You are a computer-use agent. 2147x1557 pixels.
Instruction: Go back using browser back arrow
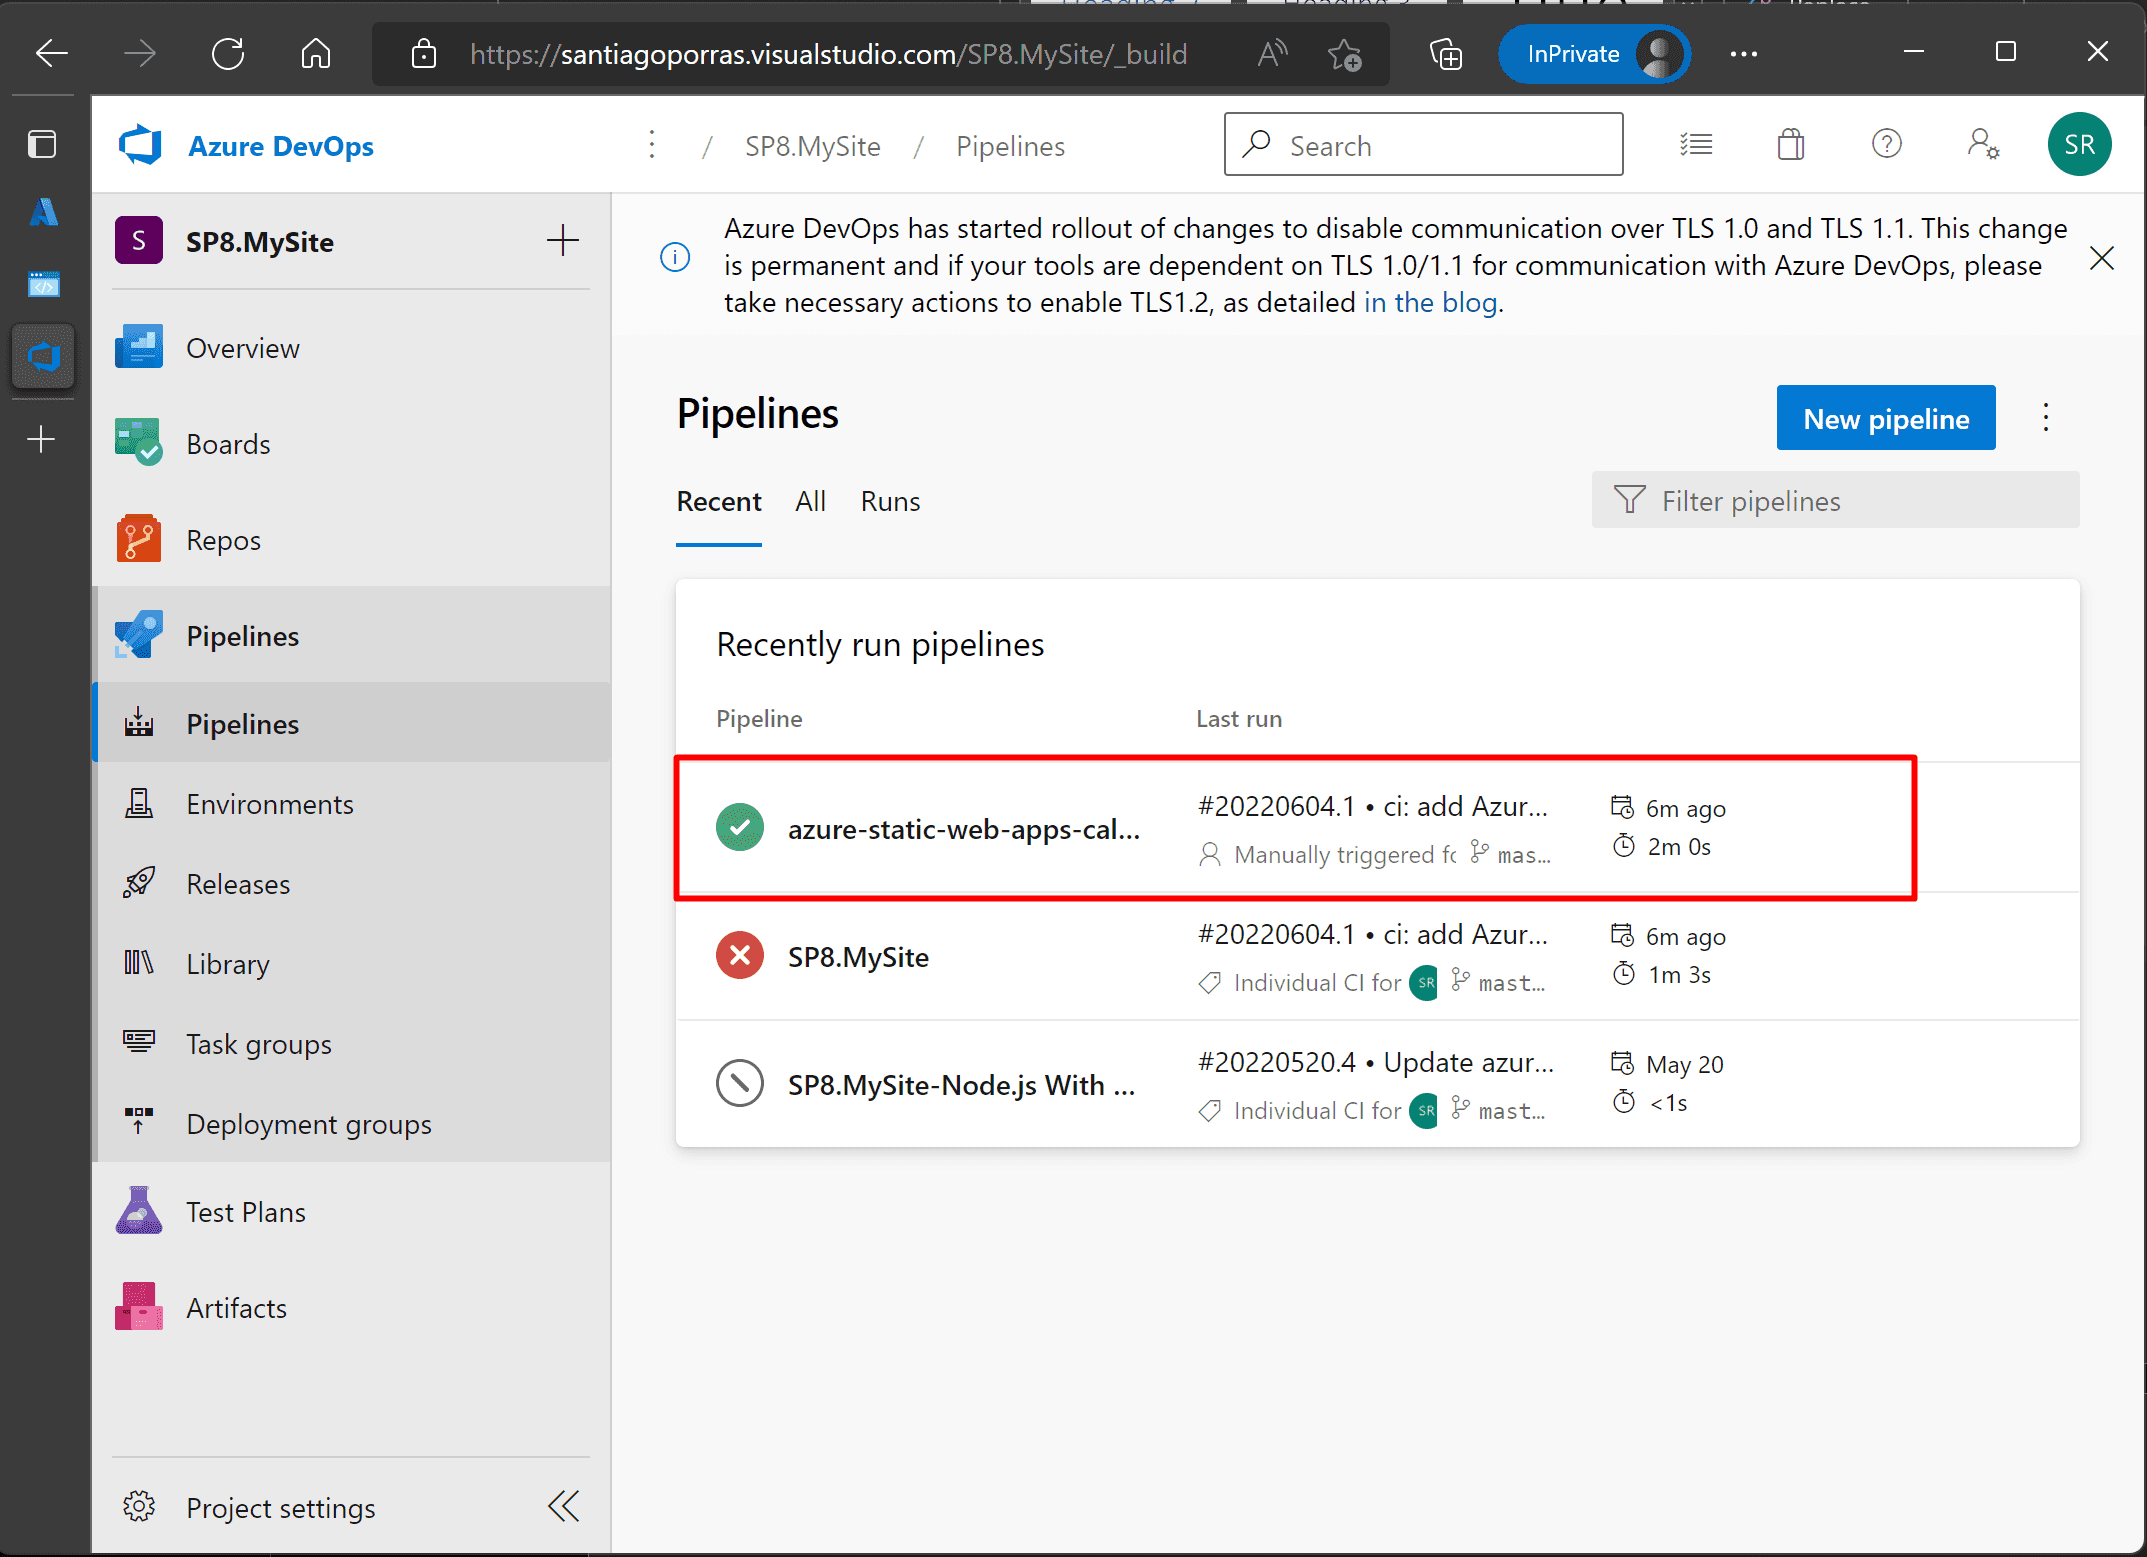[x=52, y=54]
